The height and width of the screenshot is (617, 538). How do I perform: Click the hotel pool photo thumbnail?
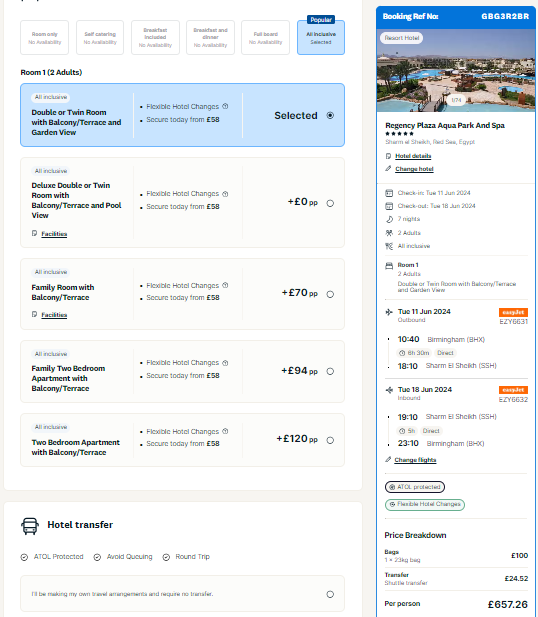tap(456, 70)
